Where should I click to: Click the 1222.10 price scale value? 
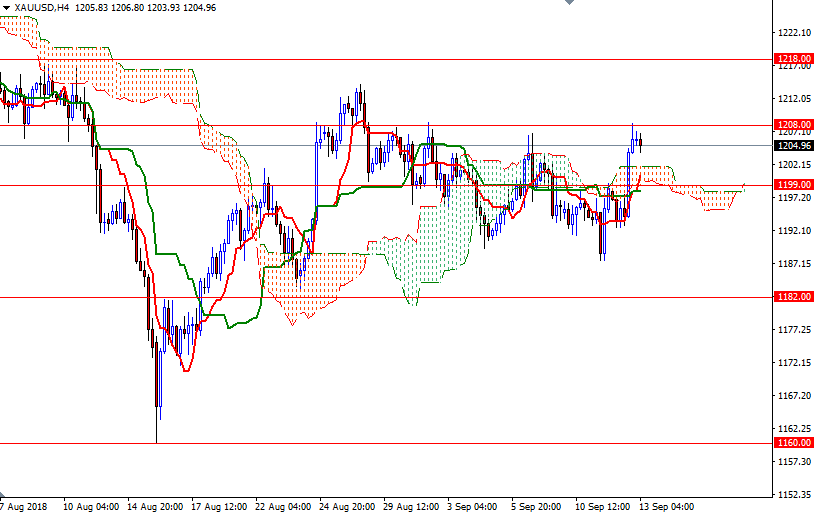tap(793, 33)
